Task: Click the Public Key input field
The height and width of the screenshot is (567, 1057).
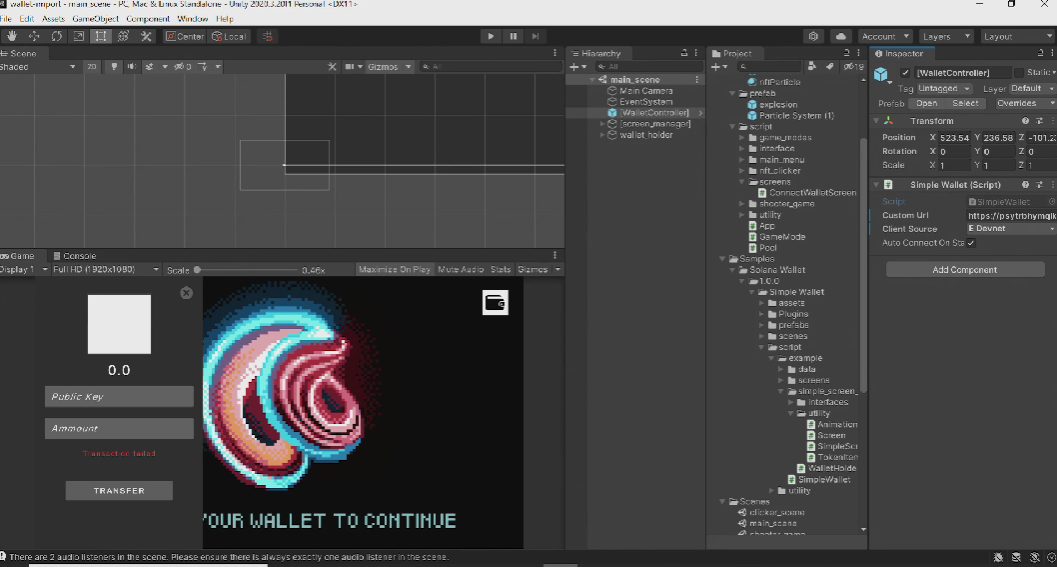Action: (x=119, y=397)
